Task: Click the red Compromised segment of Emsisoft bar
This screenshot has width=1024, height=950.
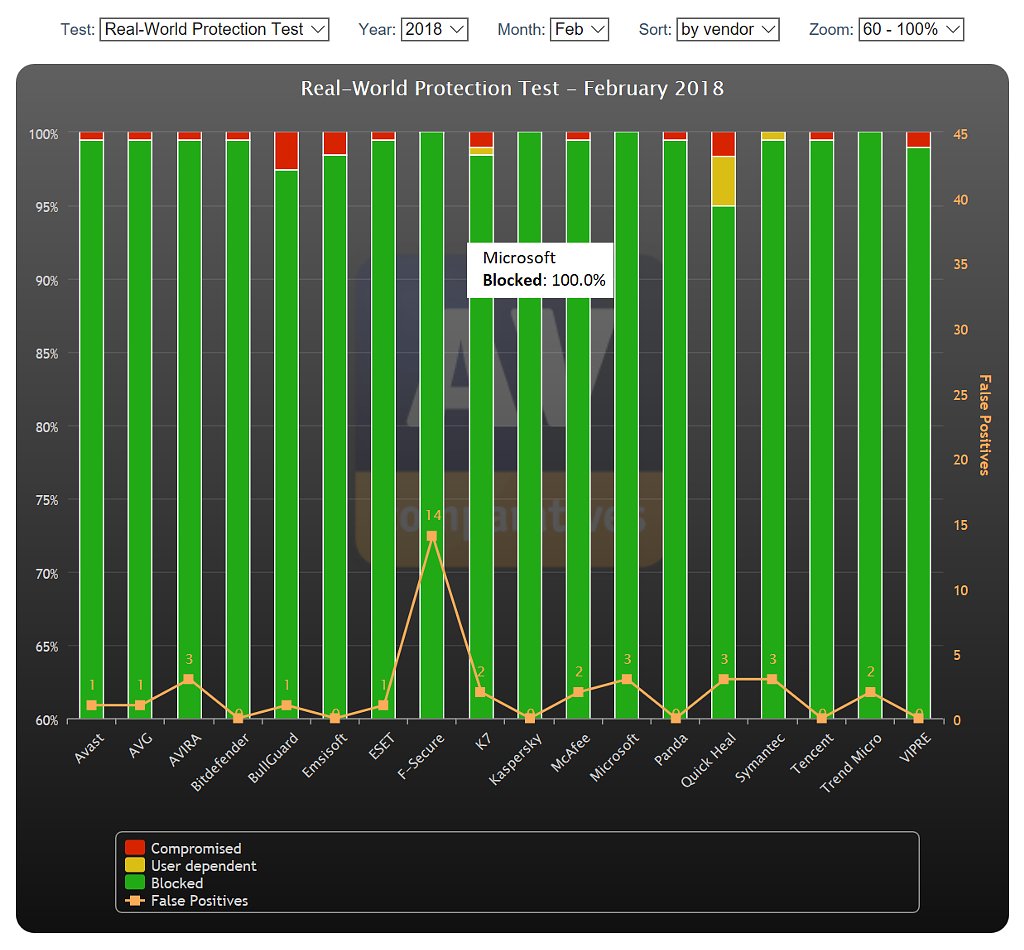Action: 335,144
